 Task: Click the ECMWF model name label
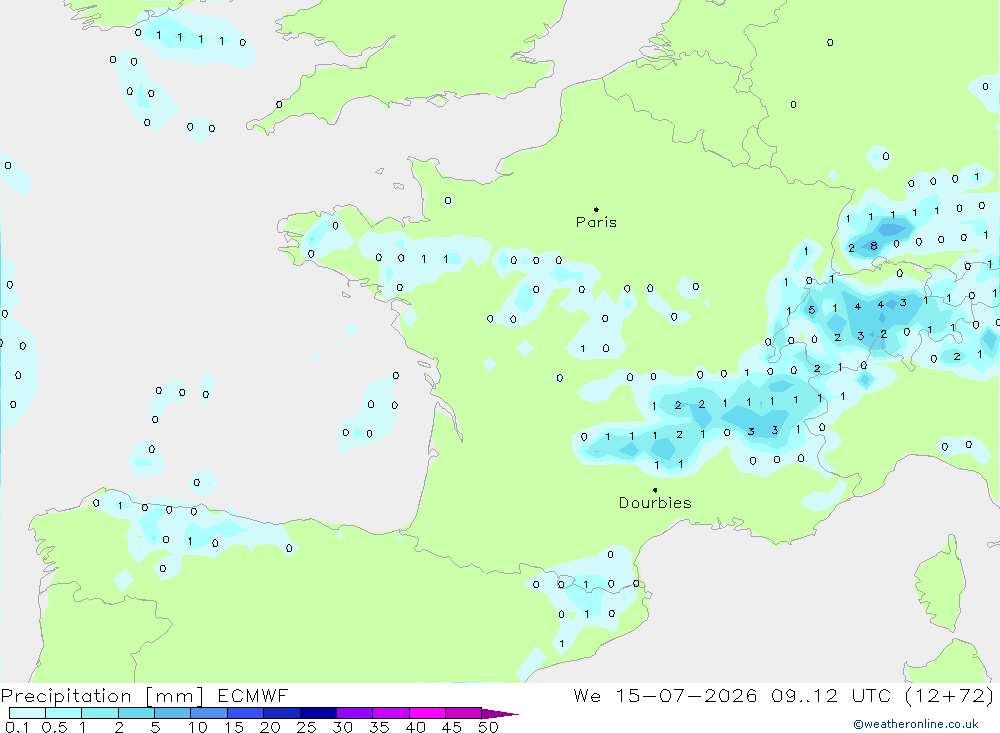253,695
